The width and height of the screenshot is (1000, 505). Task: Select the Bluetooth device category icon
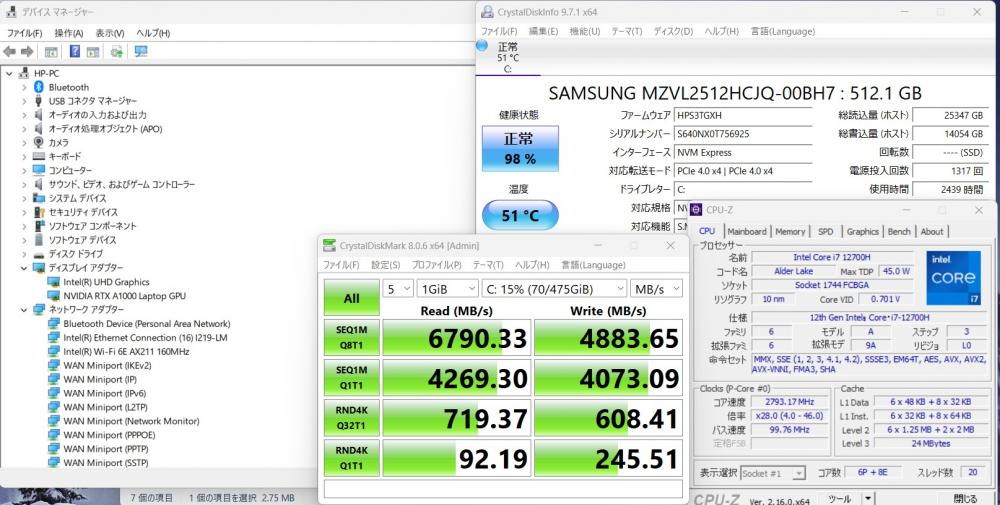click(x=39, y=87)
